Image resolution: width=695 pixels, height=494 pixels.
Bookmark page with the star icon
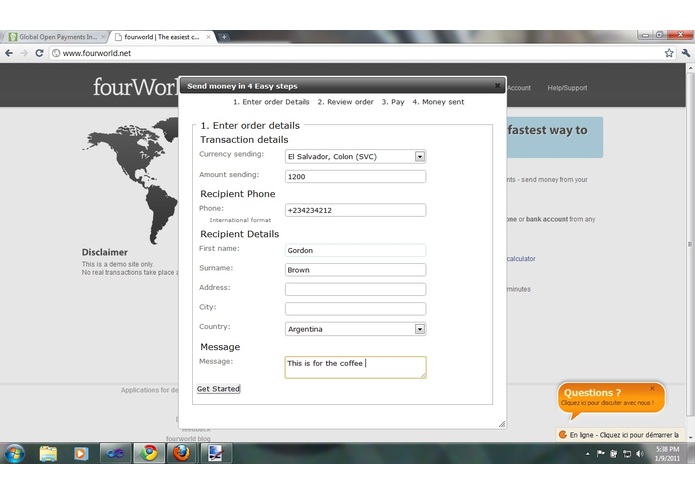tap(669, 53)
